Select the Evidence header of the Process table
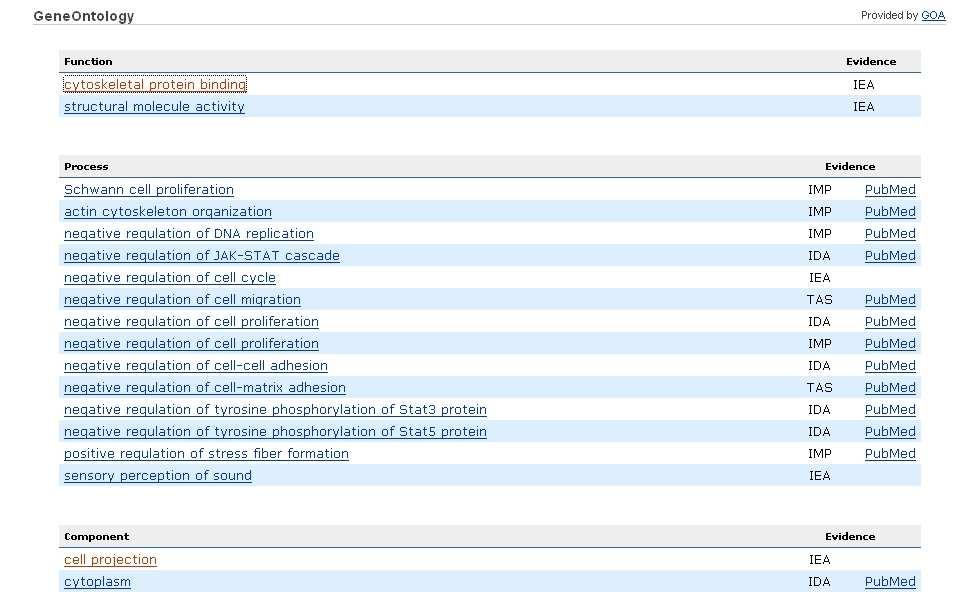This screenshot has width=963, height=598. [850, 166]
